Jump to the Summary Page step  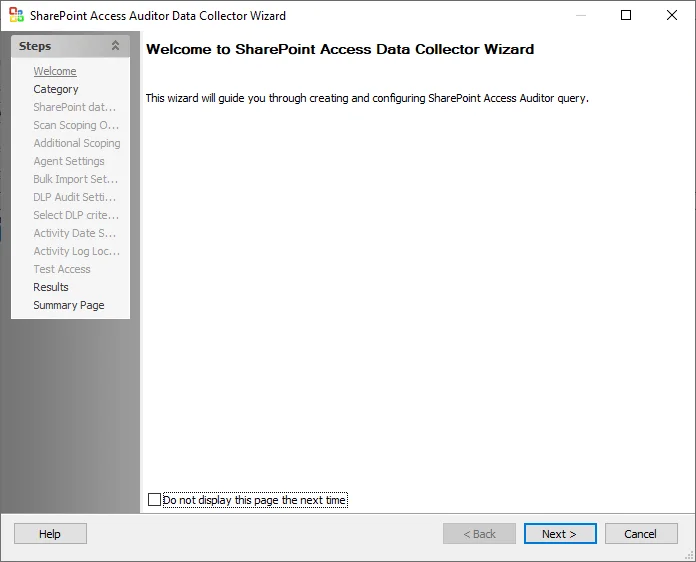[68, 305]
